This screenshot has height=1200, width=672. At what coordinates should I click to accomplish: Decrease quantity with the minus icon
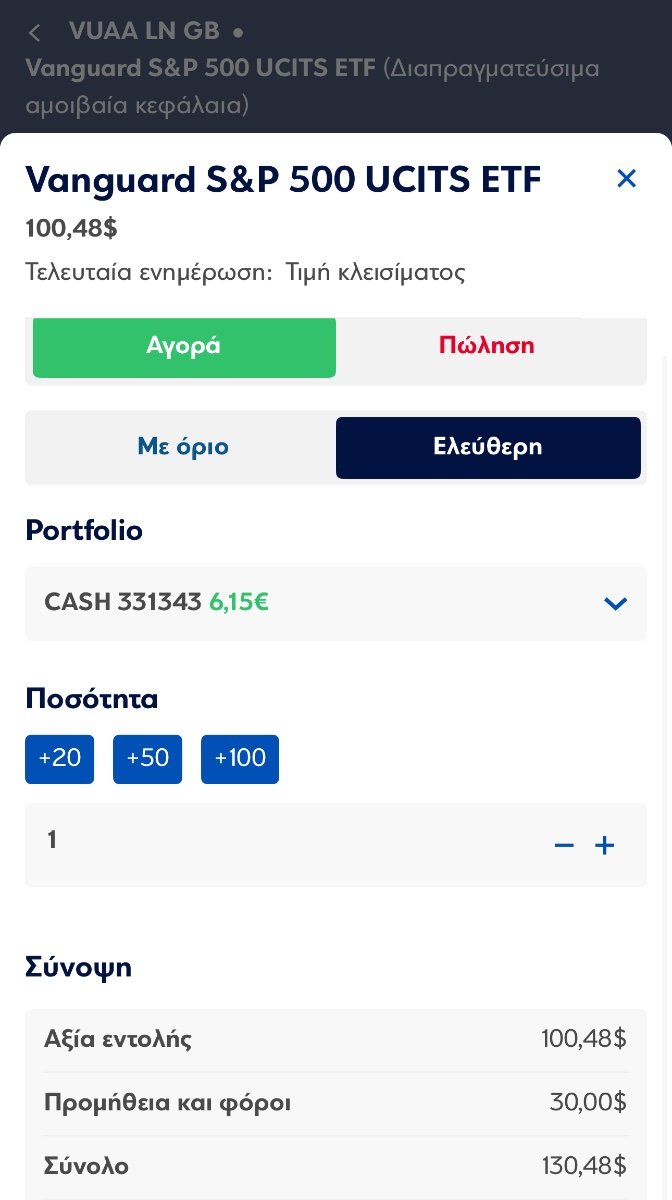[564, 846]
